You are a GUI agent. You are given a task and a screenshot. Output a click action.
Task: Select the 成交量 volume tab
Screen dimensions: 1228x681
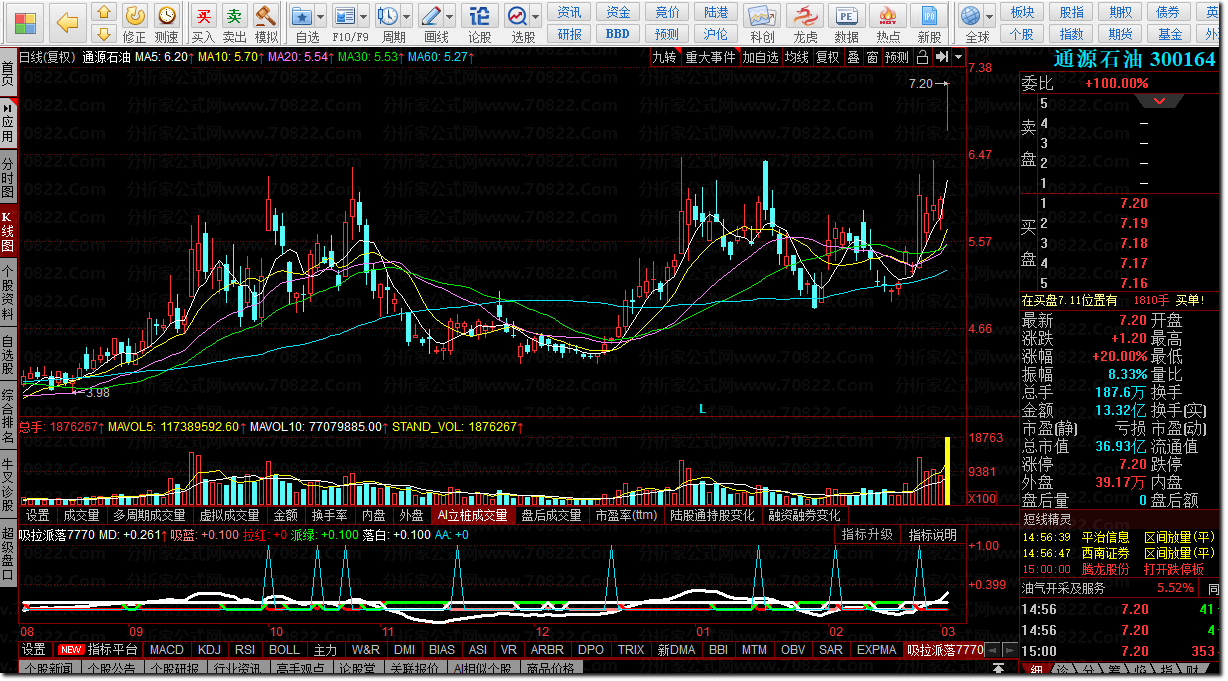82,515
